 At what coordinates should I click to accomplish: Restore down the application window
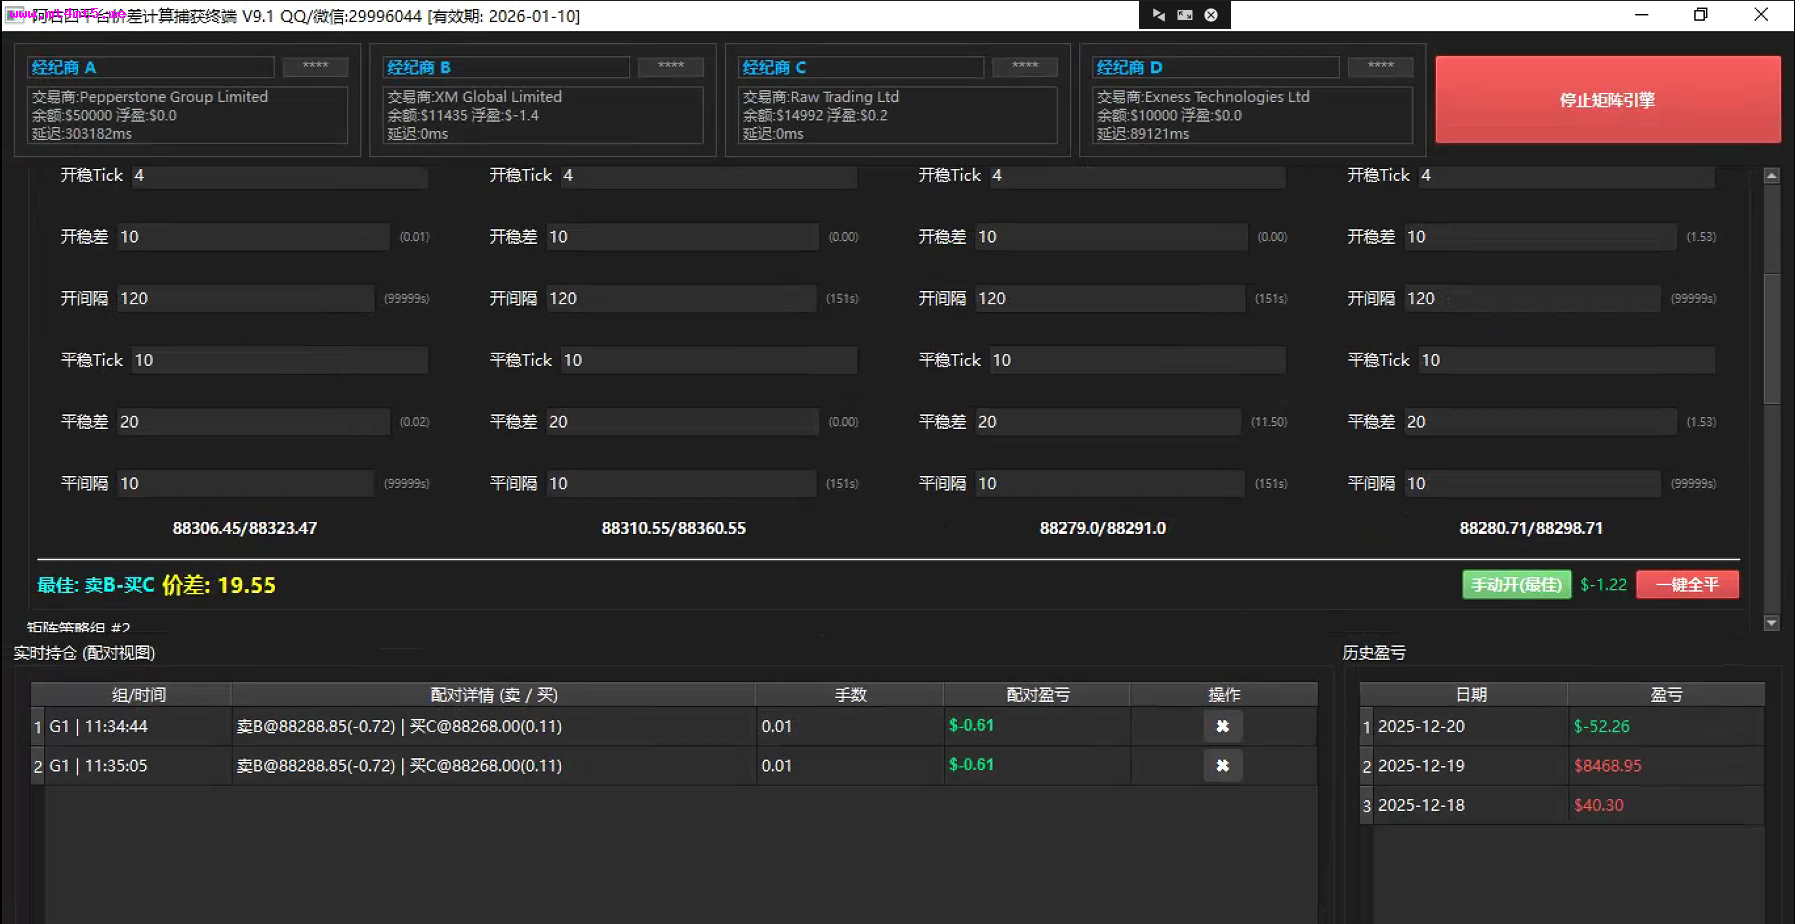pos(1700,15)
